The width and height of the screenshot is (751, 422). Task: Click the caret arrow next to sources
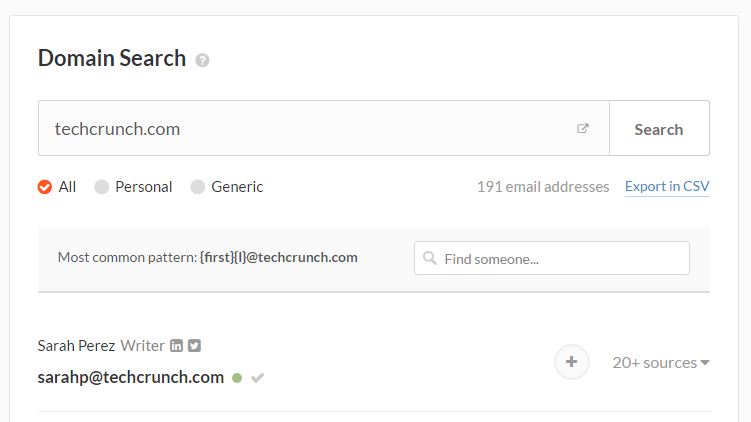point(705,363)
